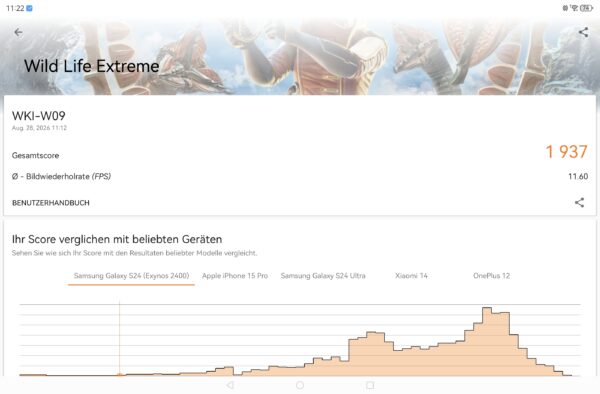Tap the battery status icon
The height and width of the screenshot is (394, 600).
586,8
